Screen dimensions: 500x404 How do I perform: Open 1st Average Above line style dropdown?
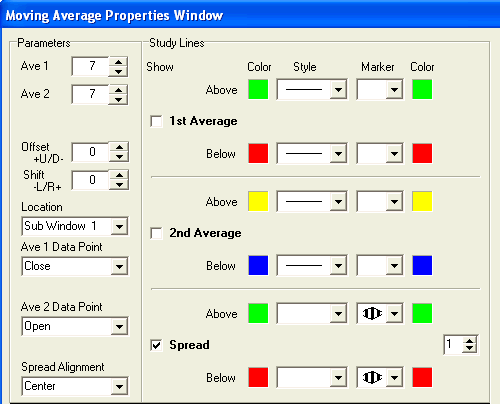click(338, 90)
